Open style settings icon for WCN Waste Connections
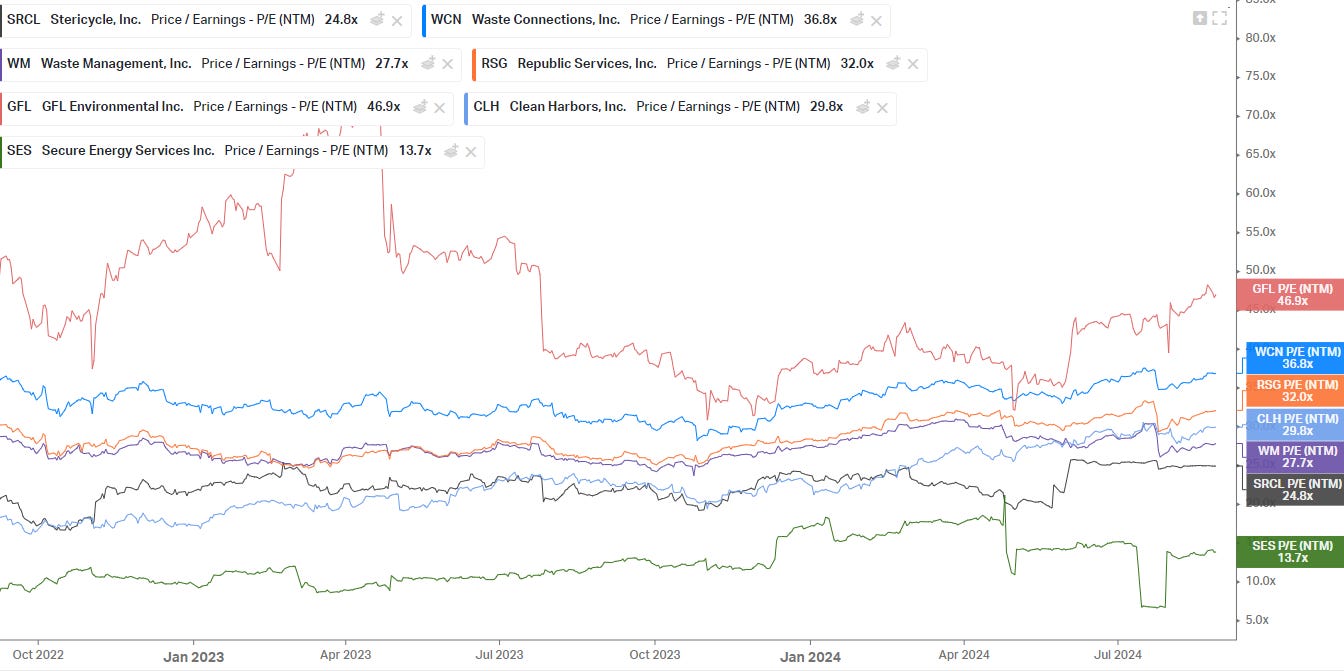Image resolution: width=1344 pixels, height=671 pixels. (x=856, y=20)
